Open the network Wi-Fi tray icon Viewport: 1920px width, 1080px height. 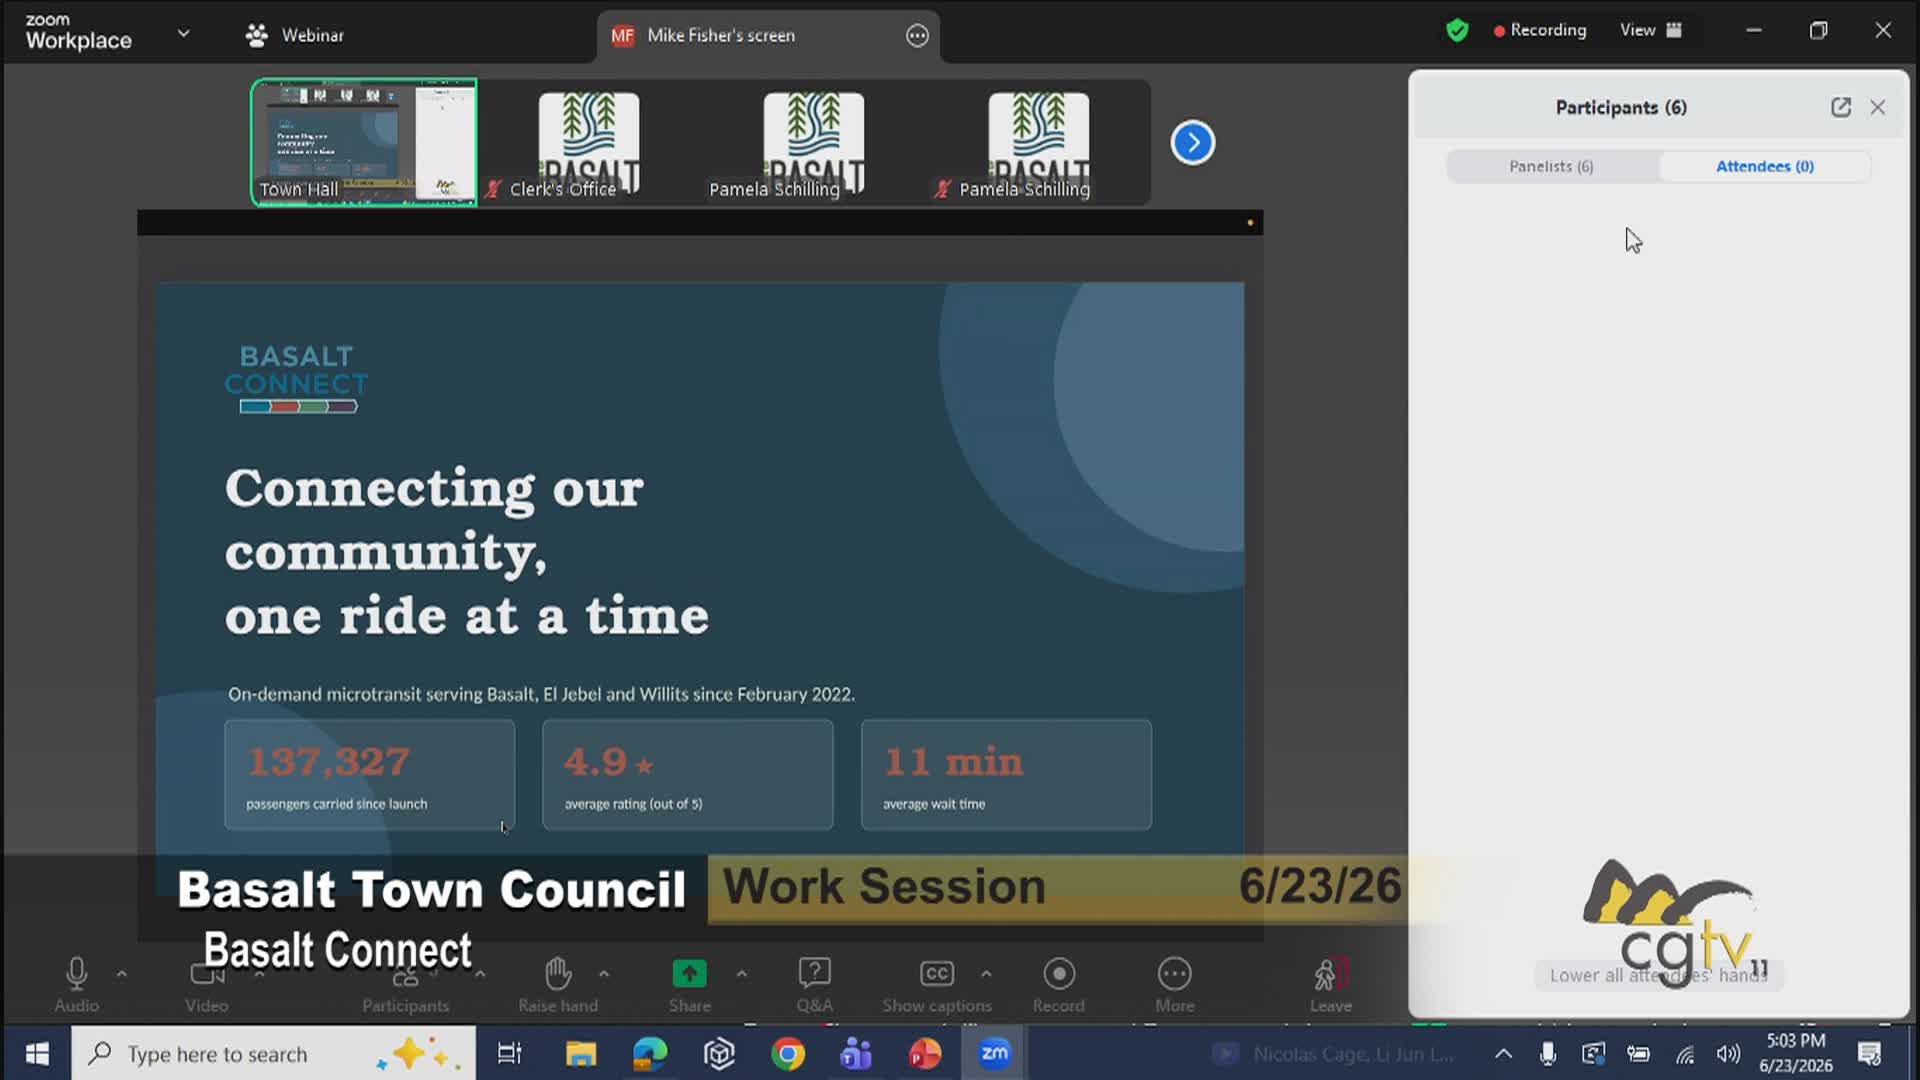point(1685,1053)
